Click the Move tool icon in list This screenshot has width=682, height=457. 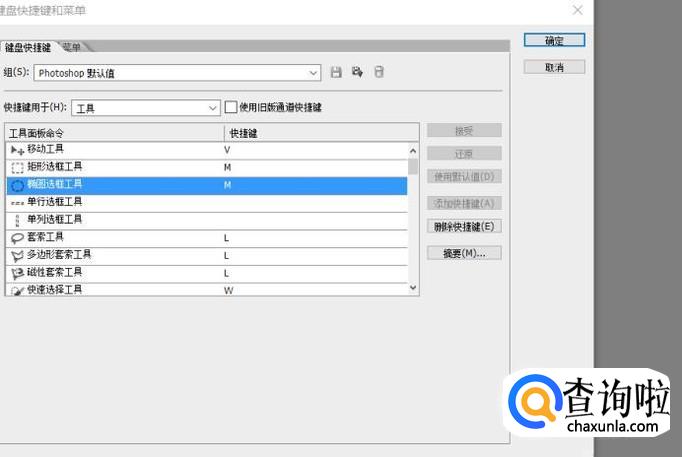point(17,150)
